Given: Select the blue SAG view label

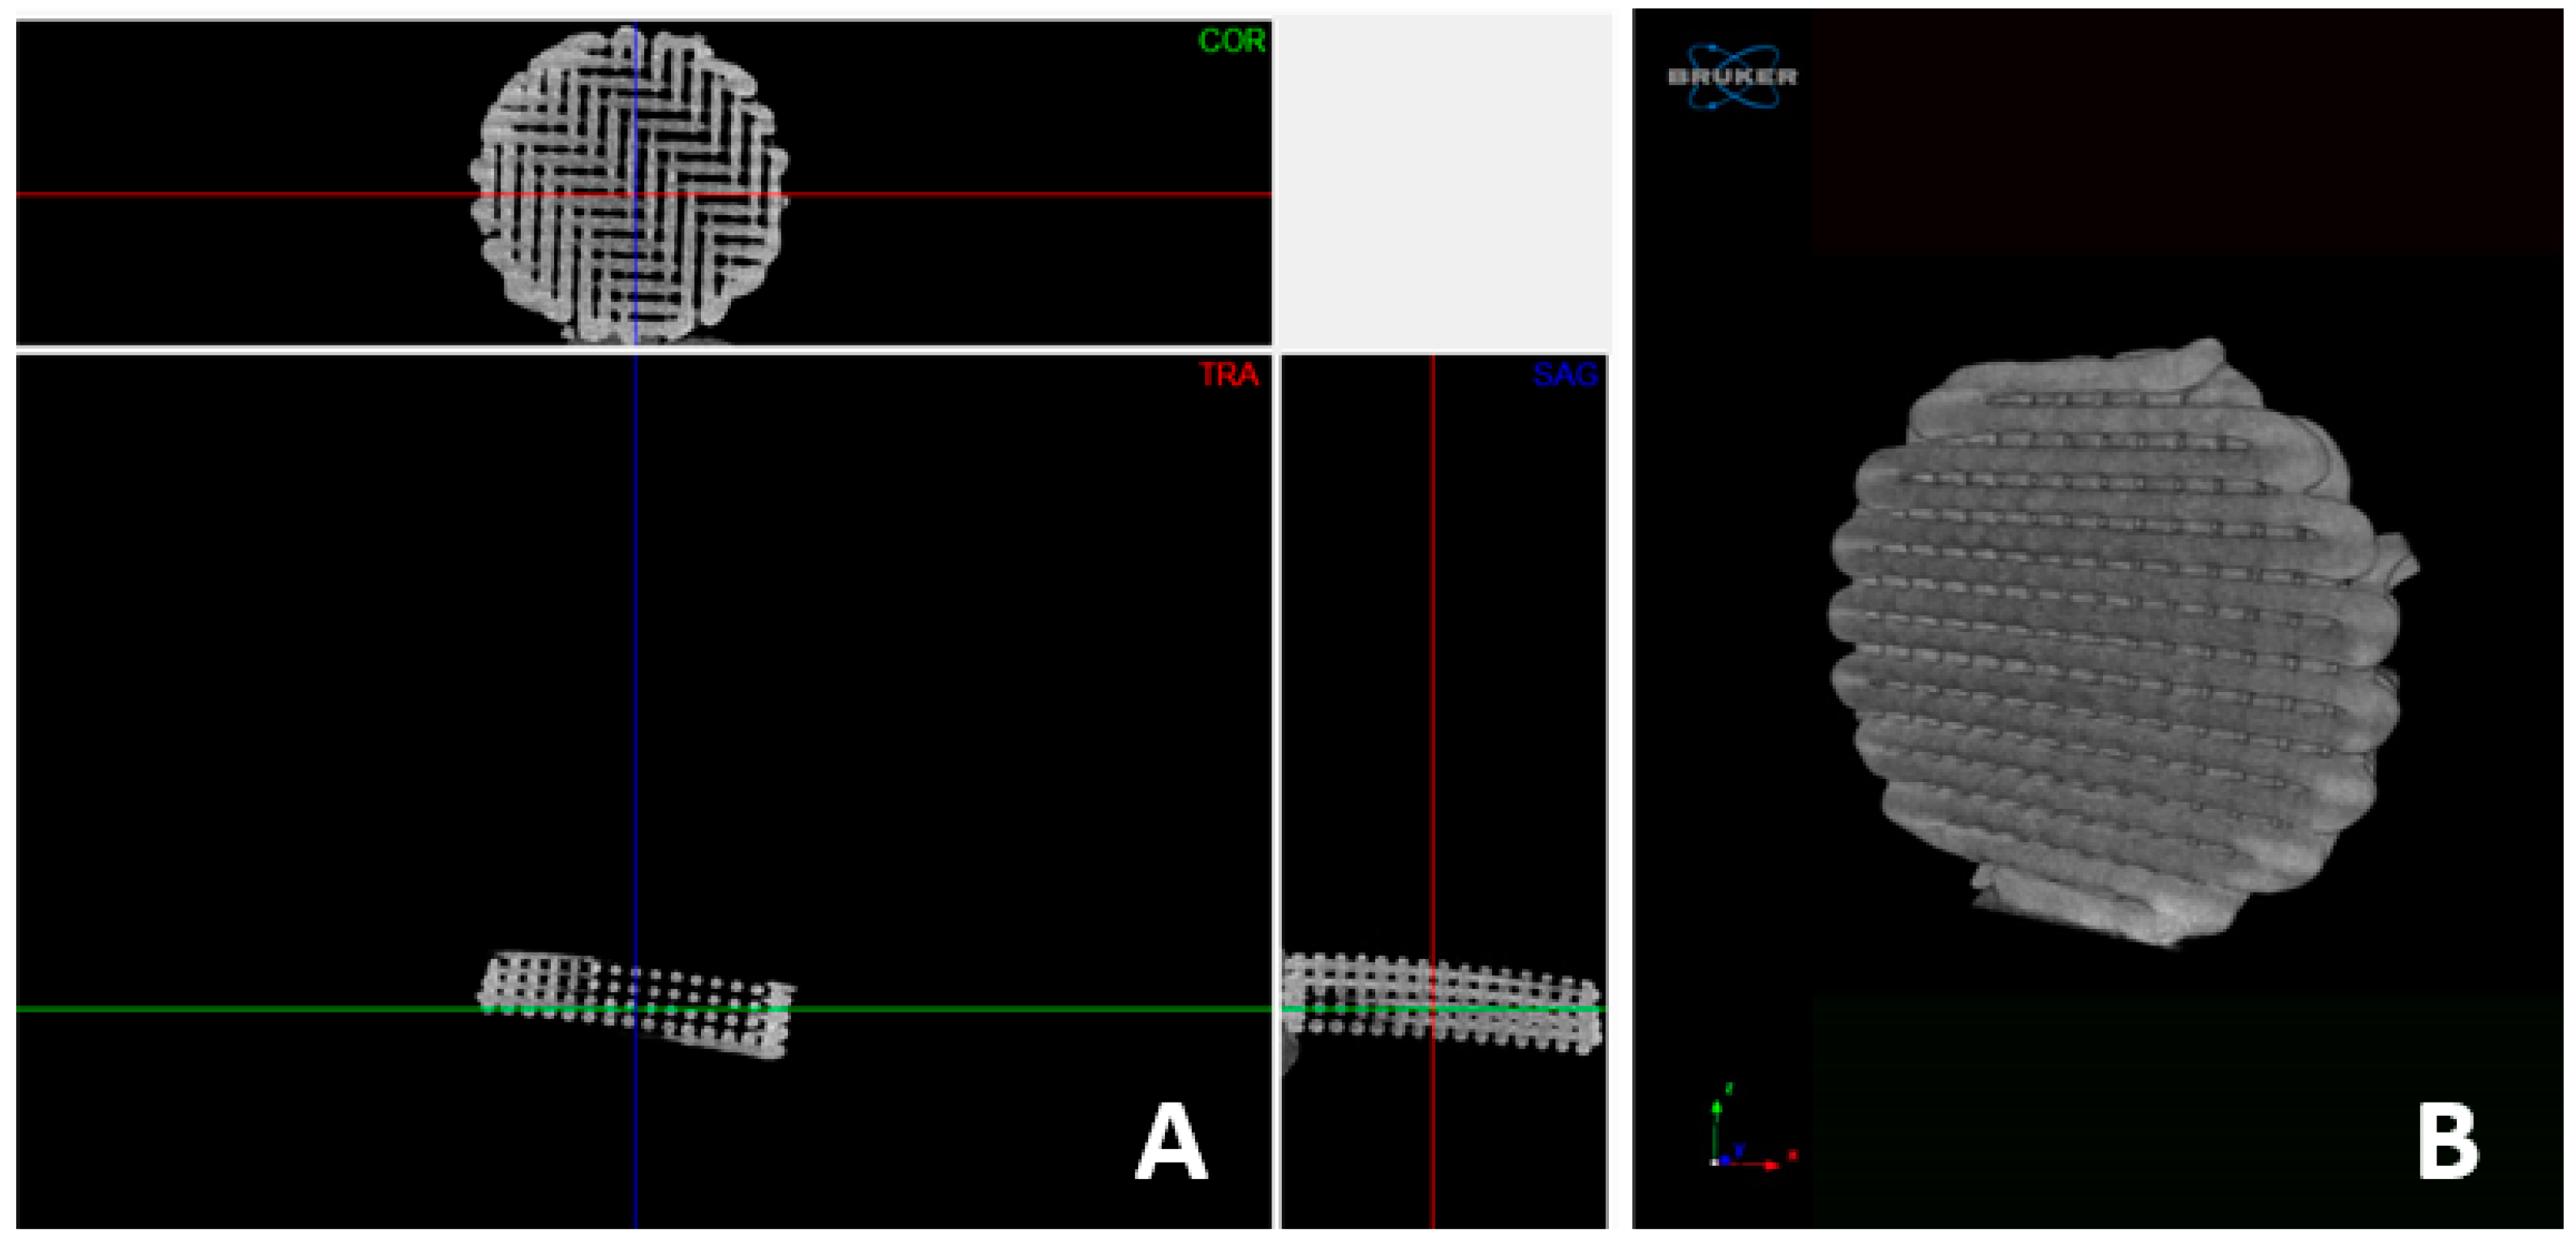Looking at the screenshot, I should point(1565,375).
